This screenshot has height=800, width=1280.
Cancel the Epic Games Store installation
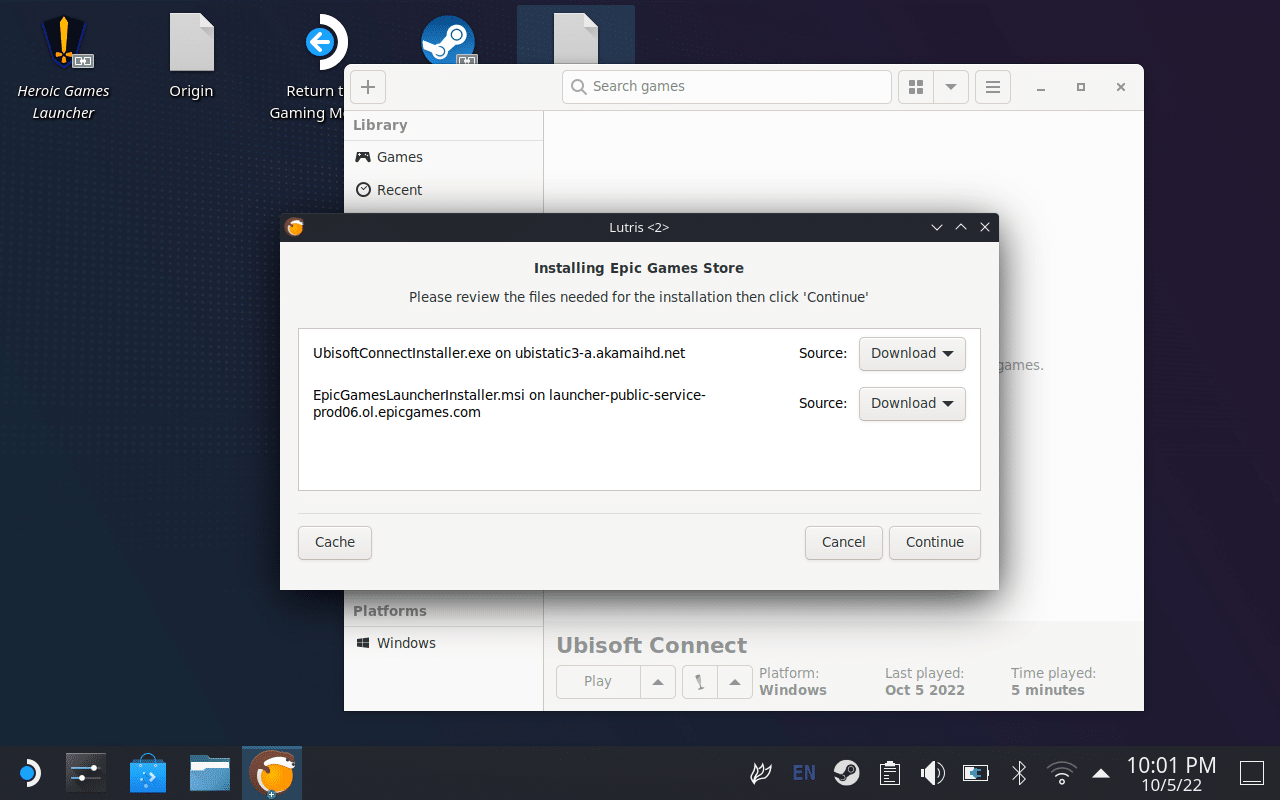click(x=843, y=542)
